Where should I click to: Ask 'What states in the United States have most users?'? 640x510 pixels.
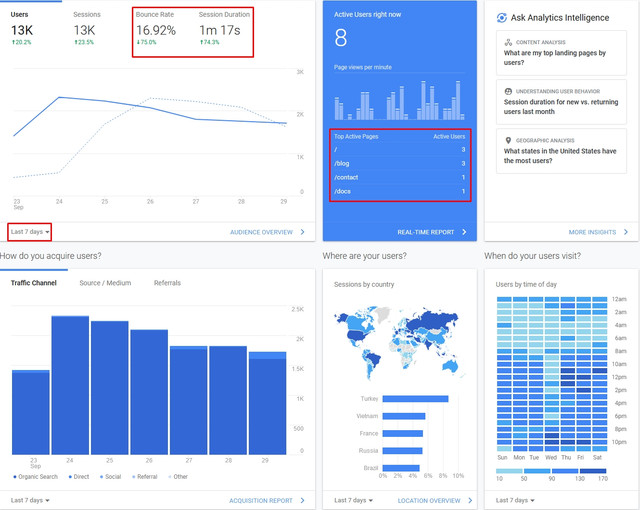[561, 151]
